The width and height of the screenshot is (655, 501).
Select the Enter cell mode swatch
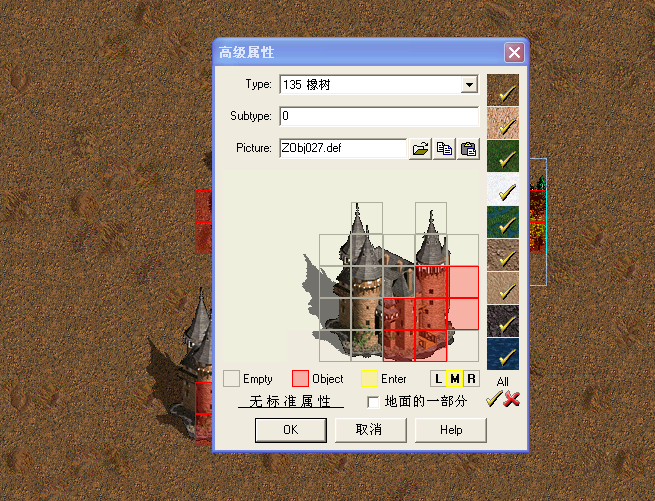click(369, 379)
